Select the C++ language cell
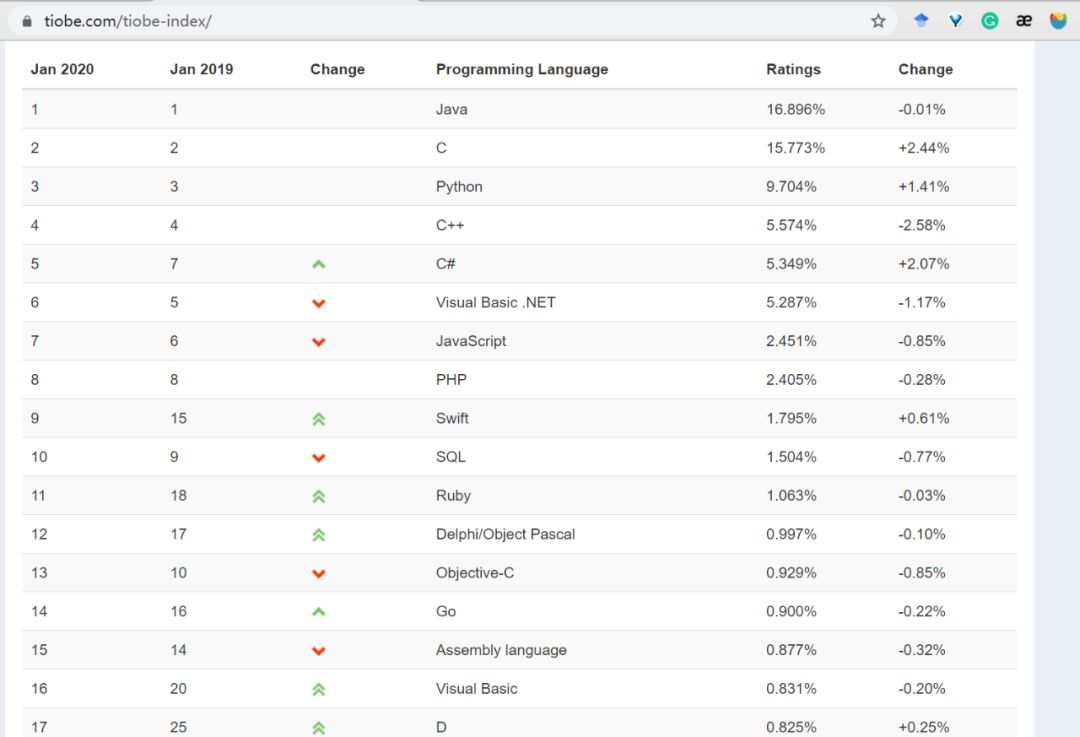1080x737 pixels. click(450, 225)
